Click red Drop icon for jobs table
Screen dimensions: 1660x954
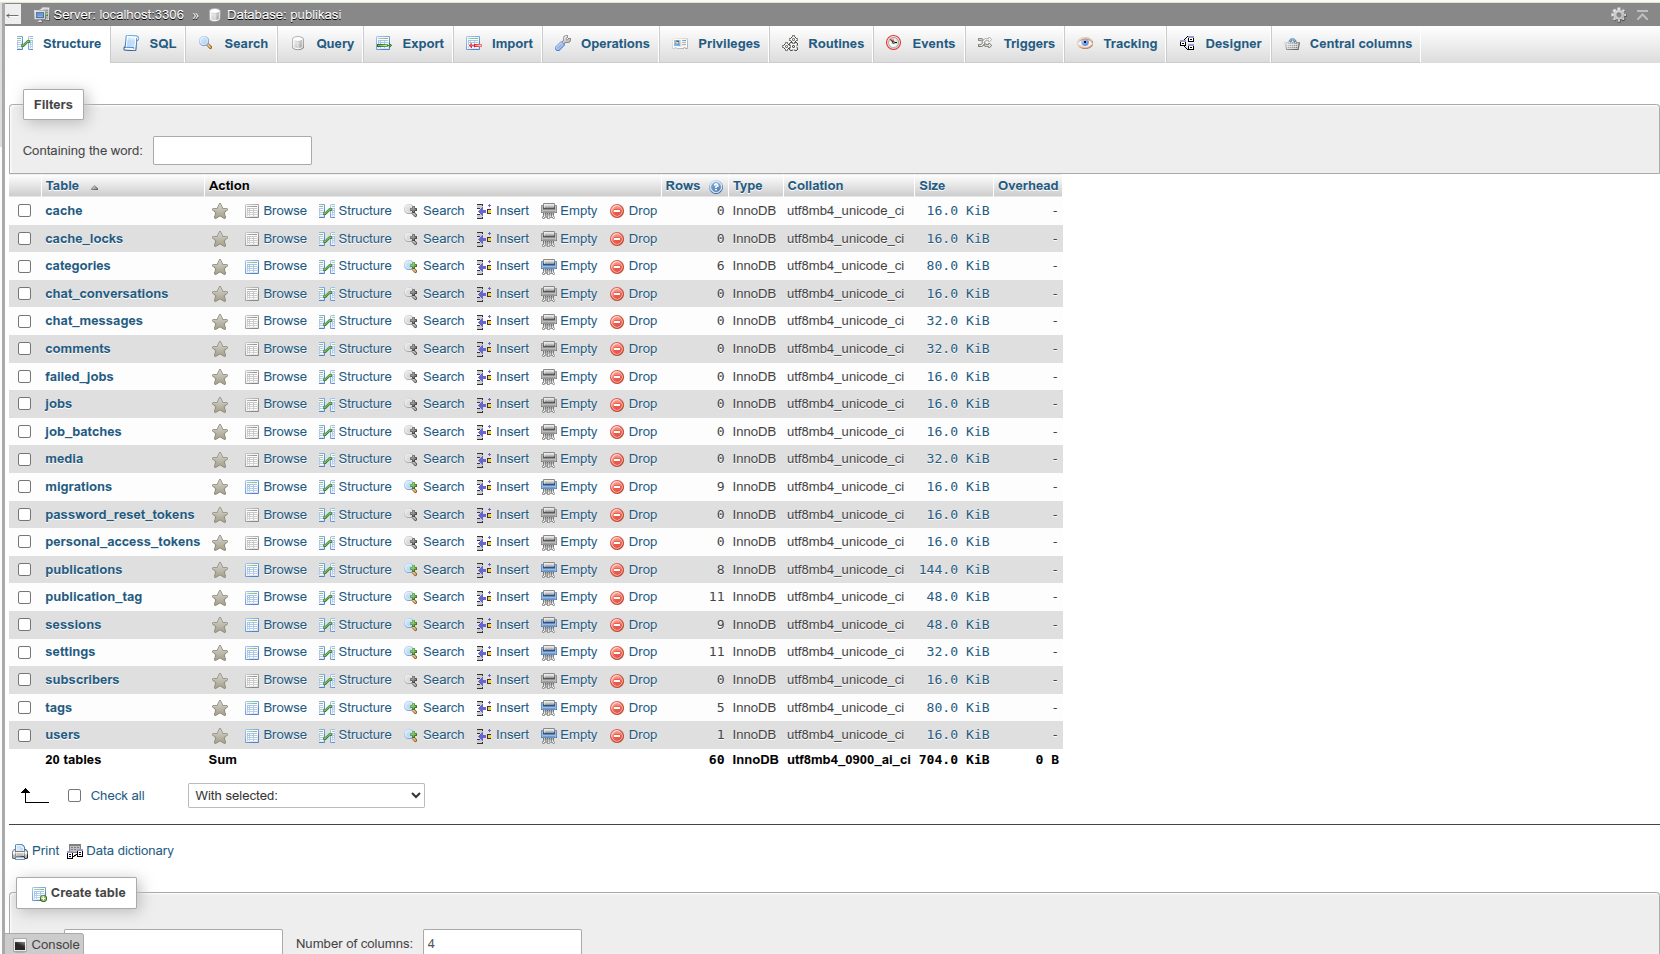point(617,404)
